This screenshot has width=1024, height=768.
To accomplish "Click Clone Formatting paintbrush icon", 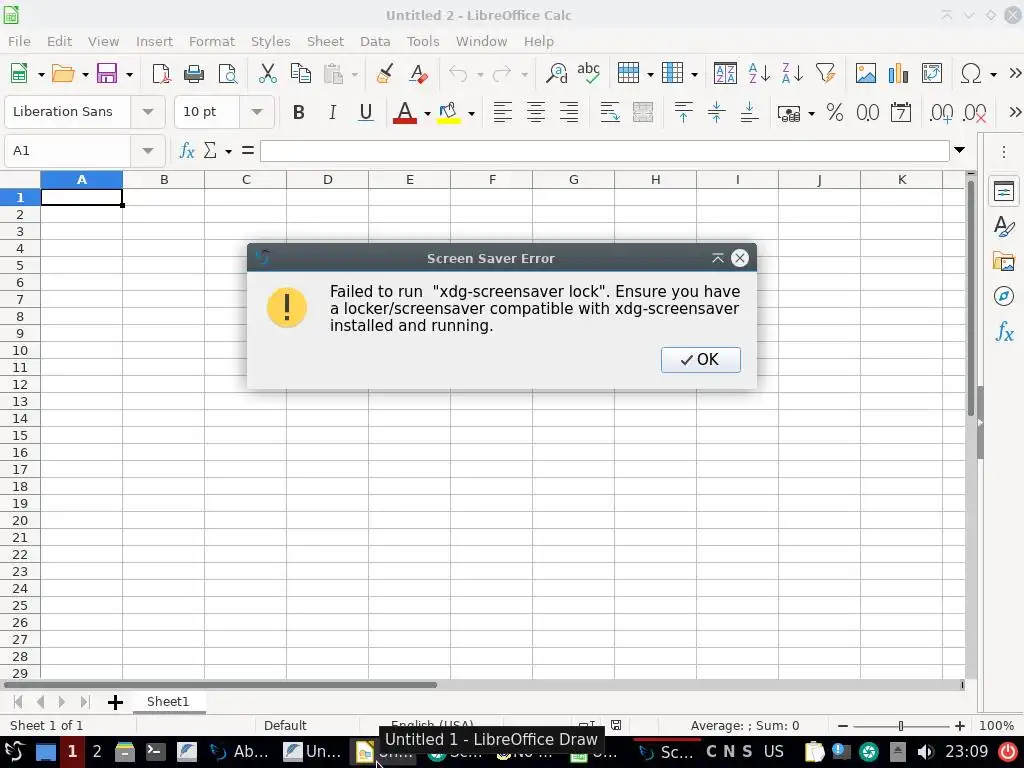I will click(x=385, y=74).
